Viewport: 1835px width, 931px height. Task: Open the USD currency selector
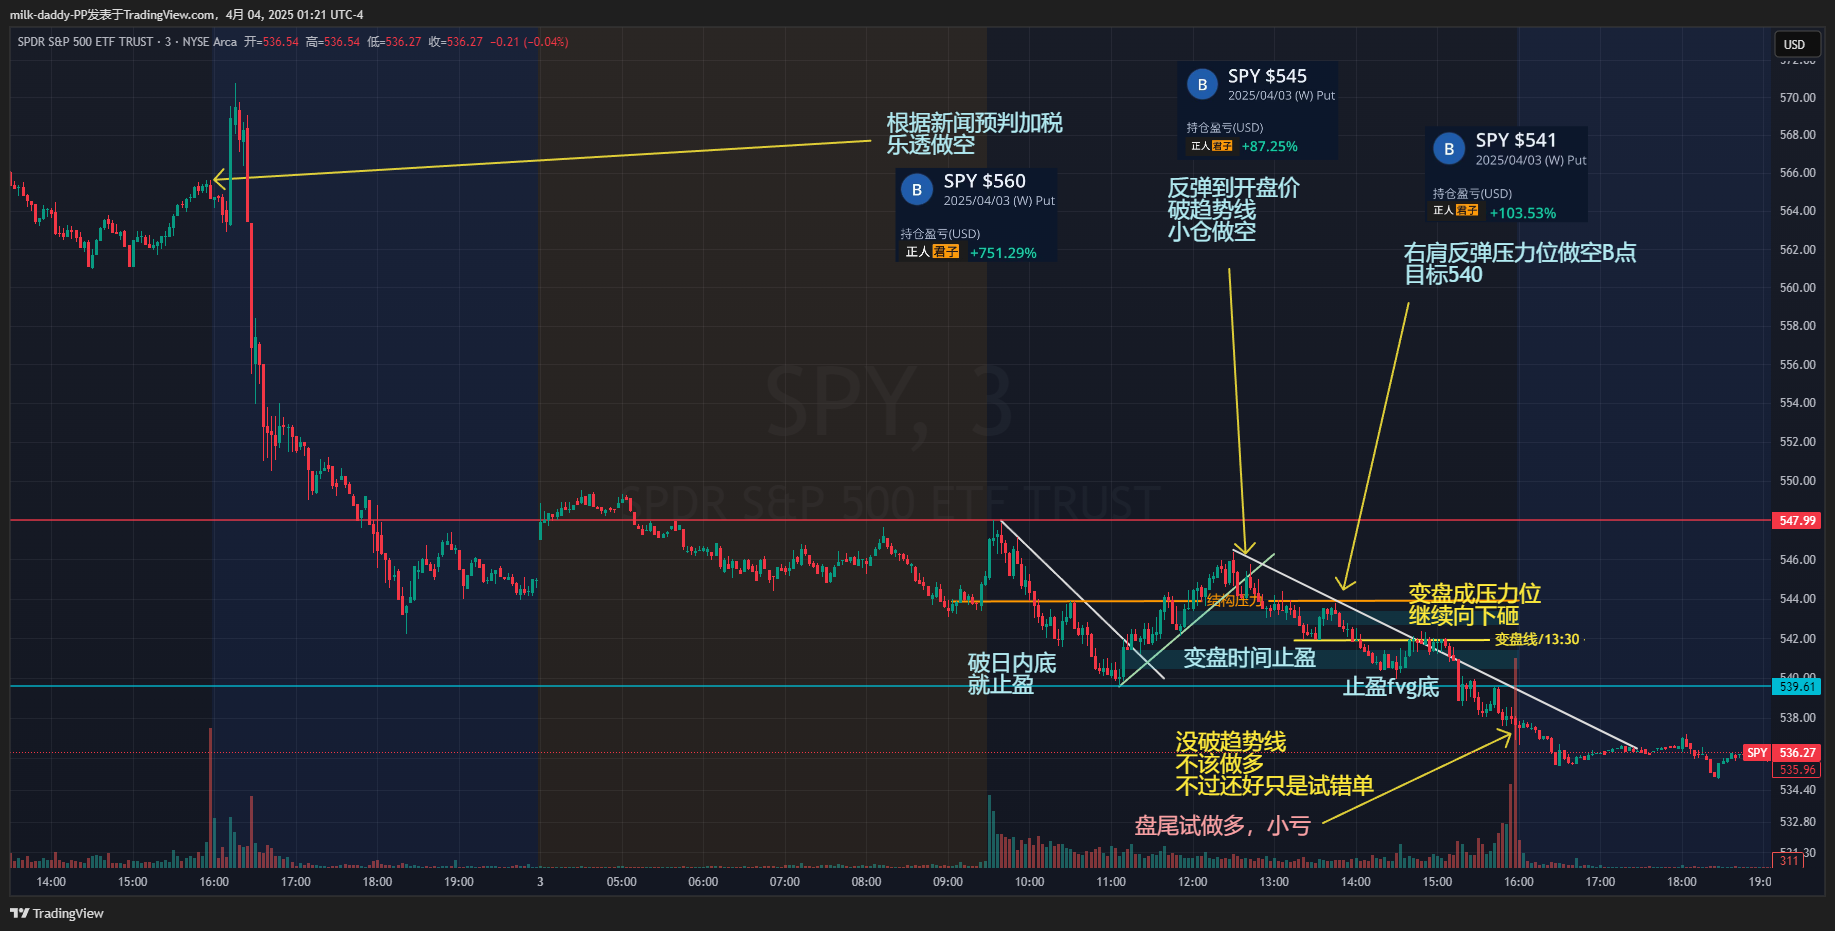(x=1795, y=44)
